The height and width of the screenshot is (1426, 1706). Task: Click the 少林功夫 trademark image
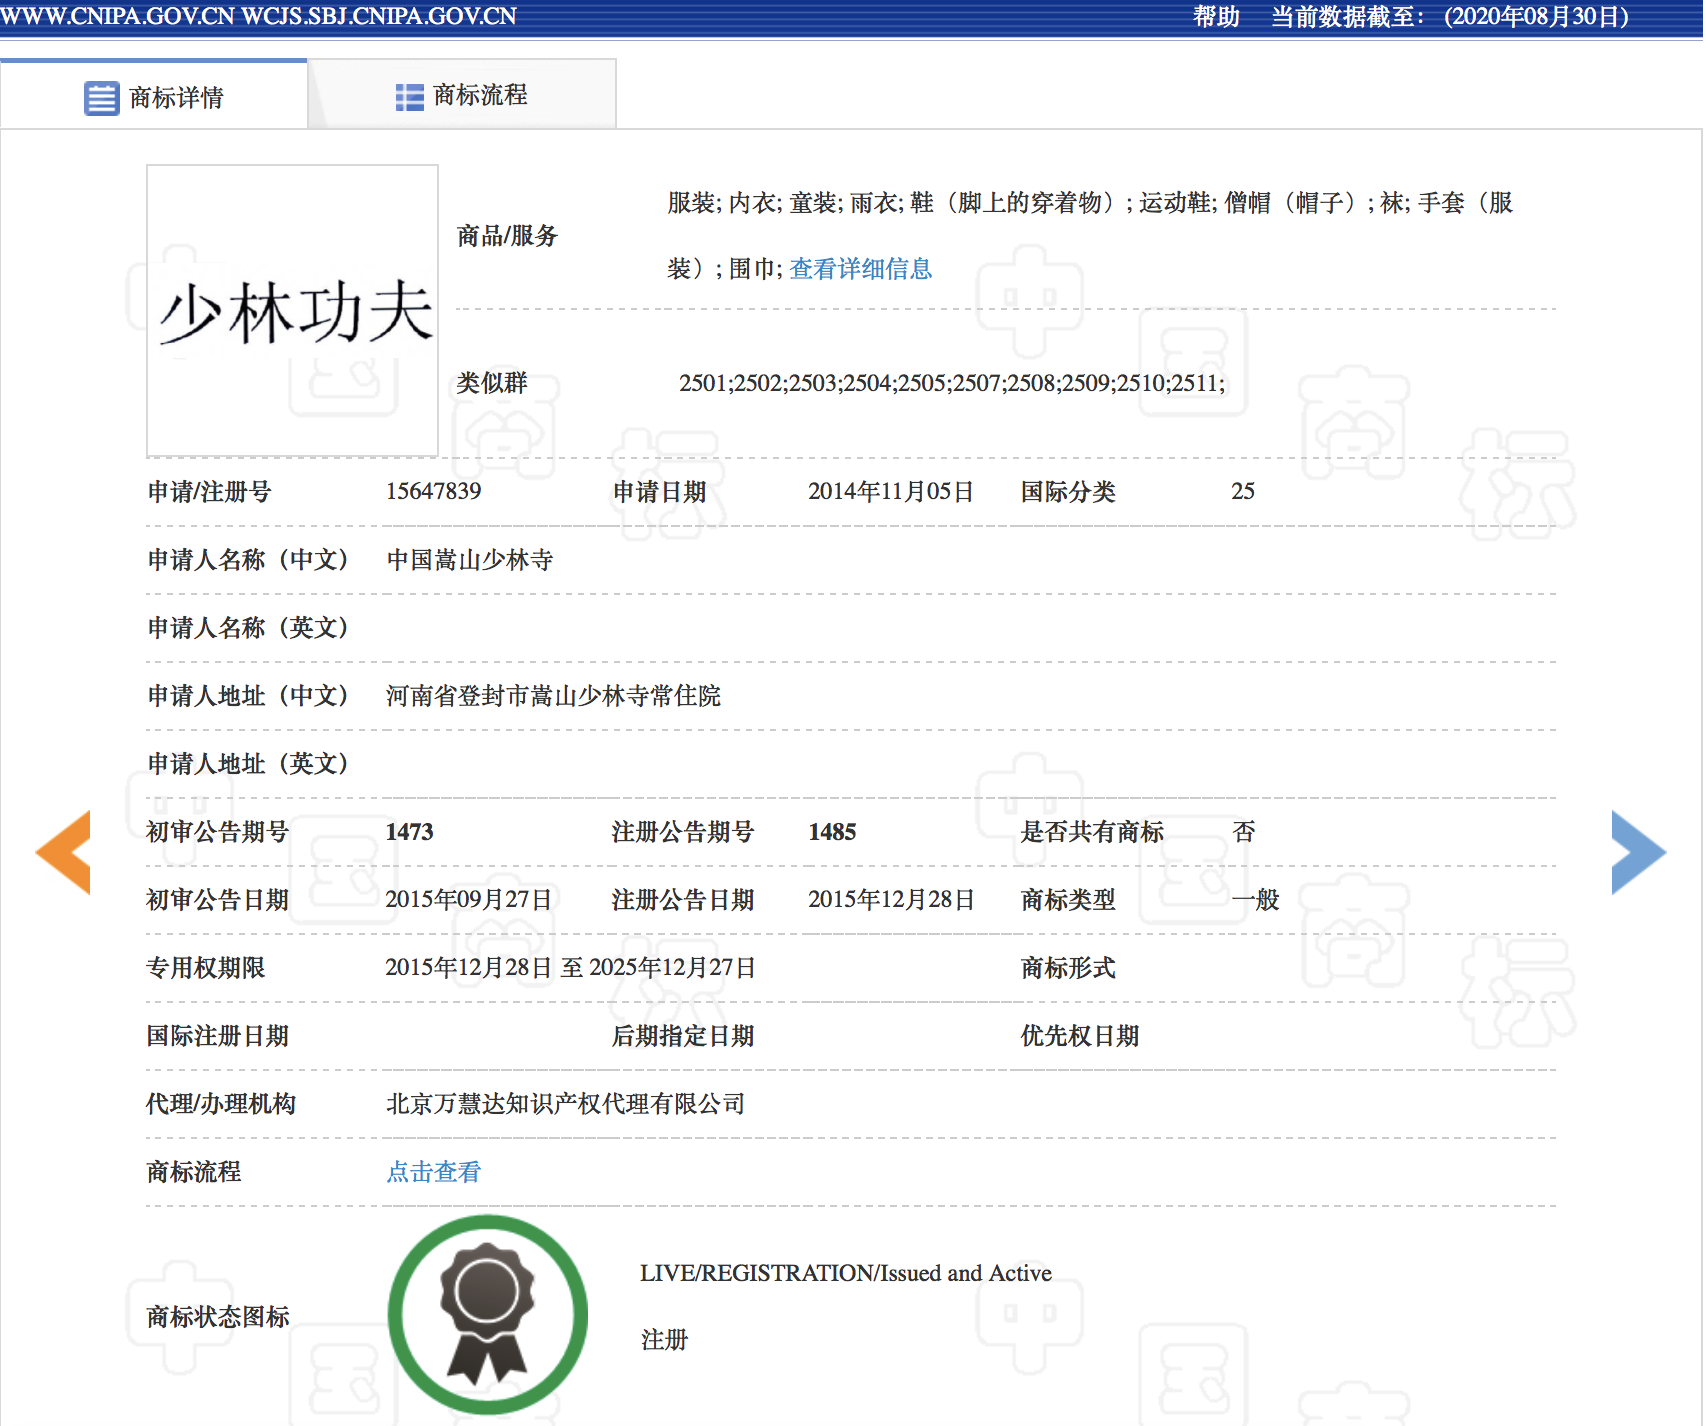(x=292, y=311)
